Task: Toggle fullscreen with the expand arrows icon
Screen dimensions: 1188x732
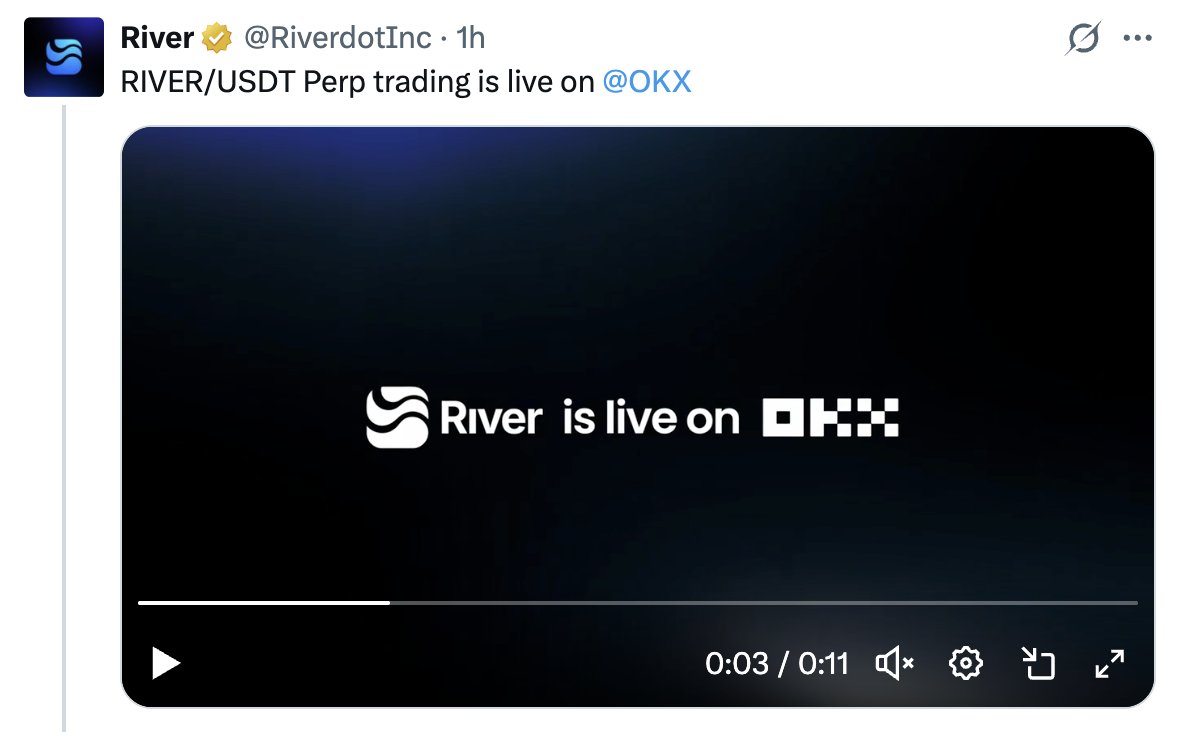Action: (1110, 663)
